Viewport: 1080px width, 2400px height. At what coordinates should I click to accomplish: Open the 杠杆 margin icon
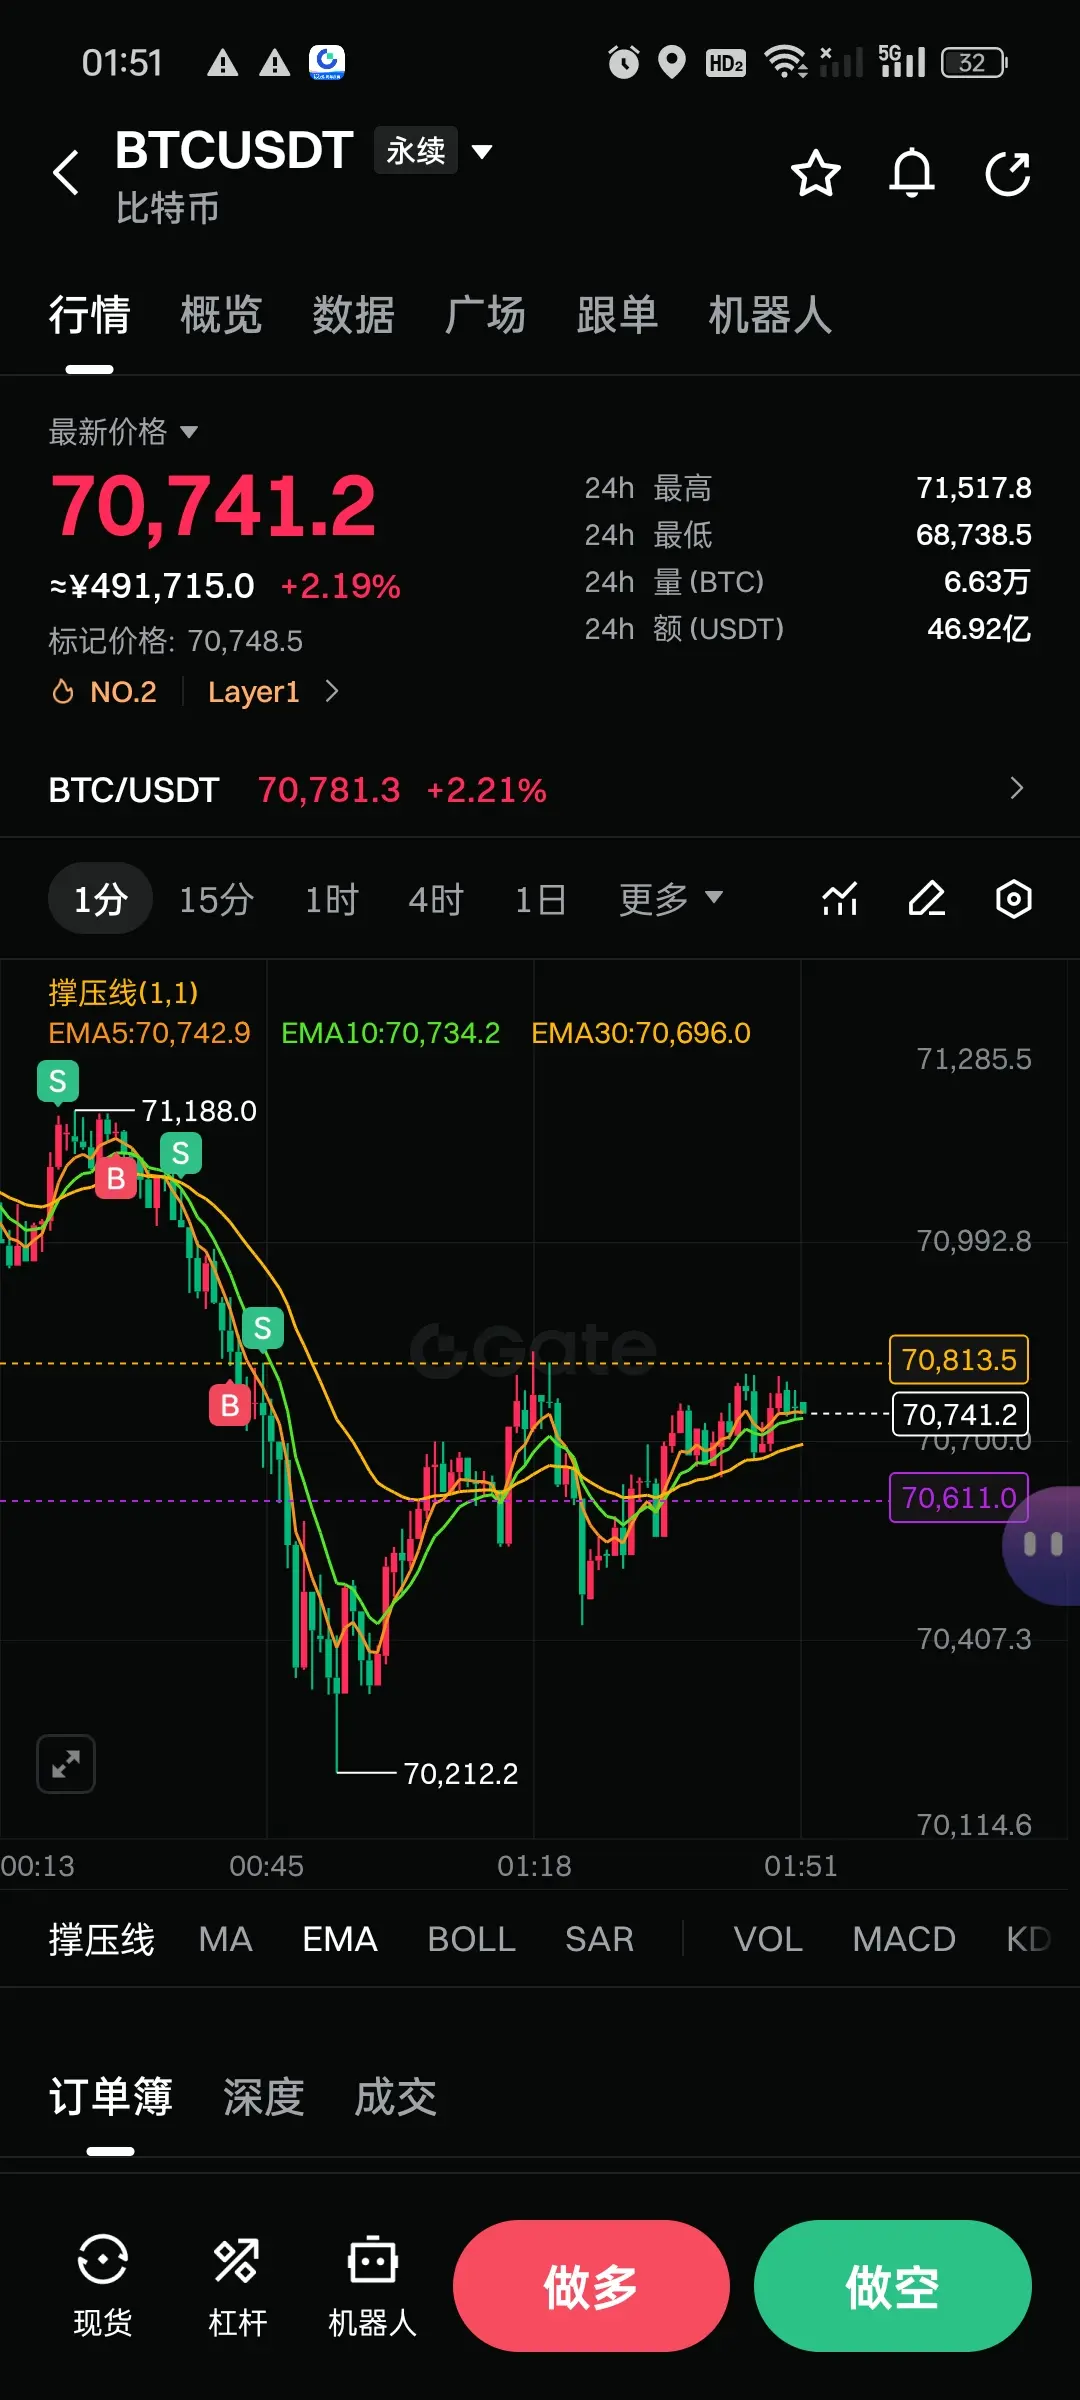pos(237,2286)
